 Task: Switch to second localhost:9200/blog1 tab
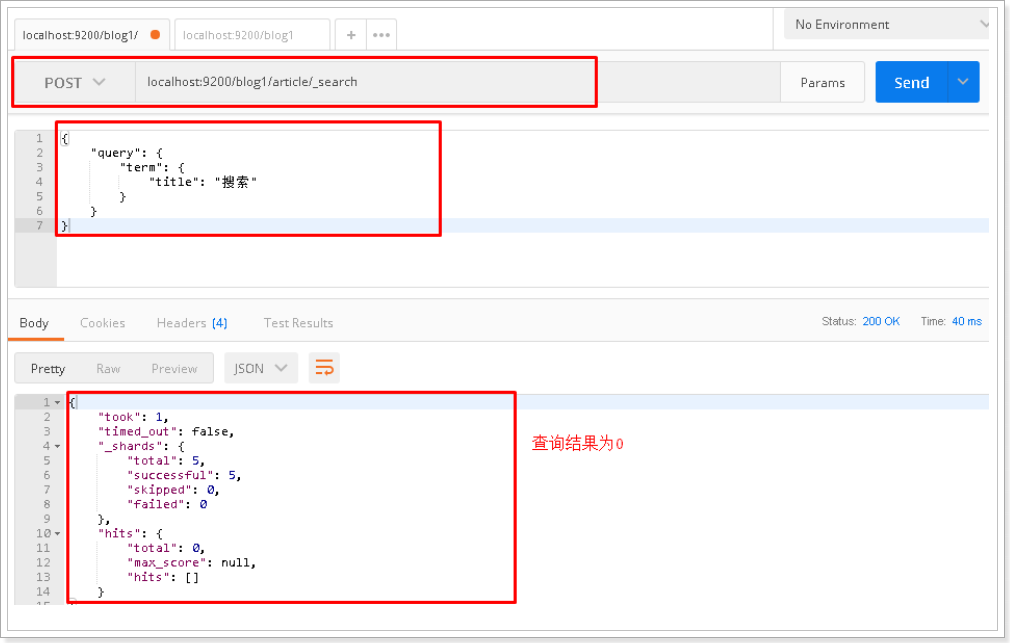pyautogui.click(x=252, y=35)
